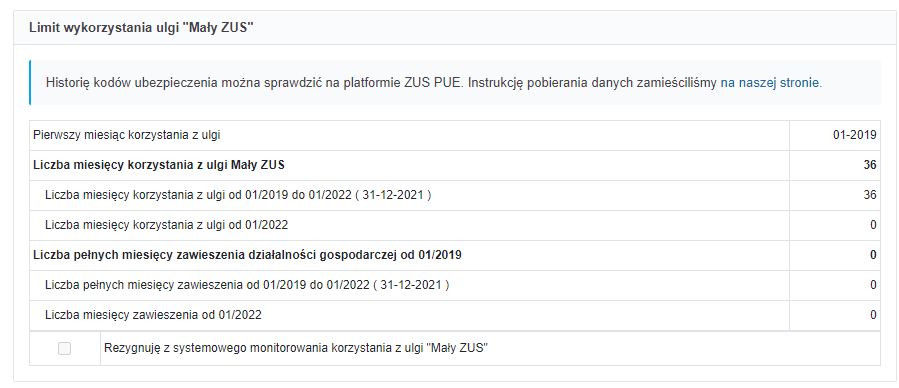
Task: Select 'Liczba miesięcy zawieszenia od 01/2022' label
Action: [x=153, y=315]
